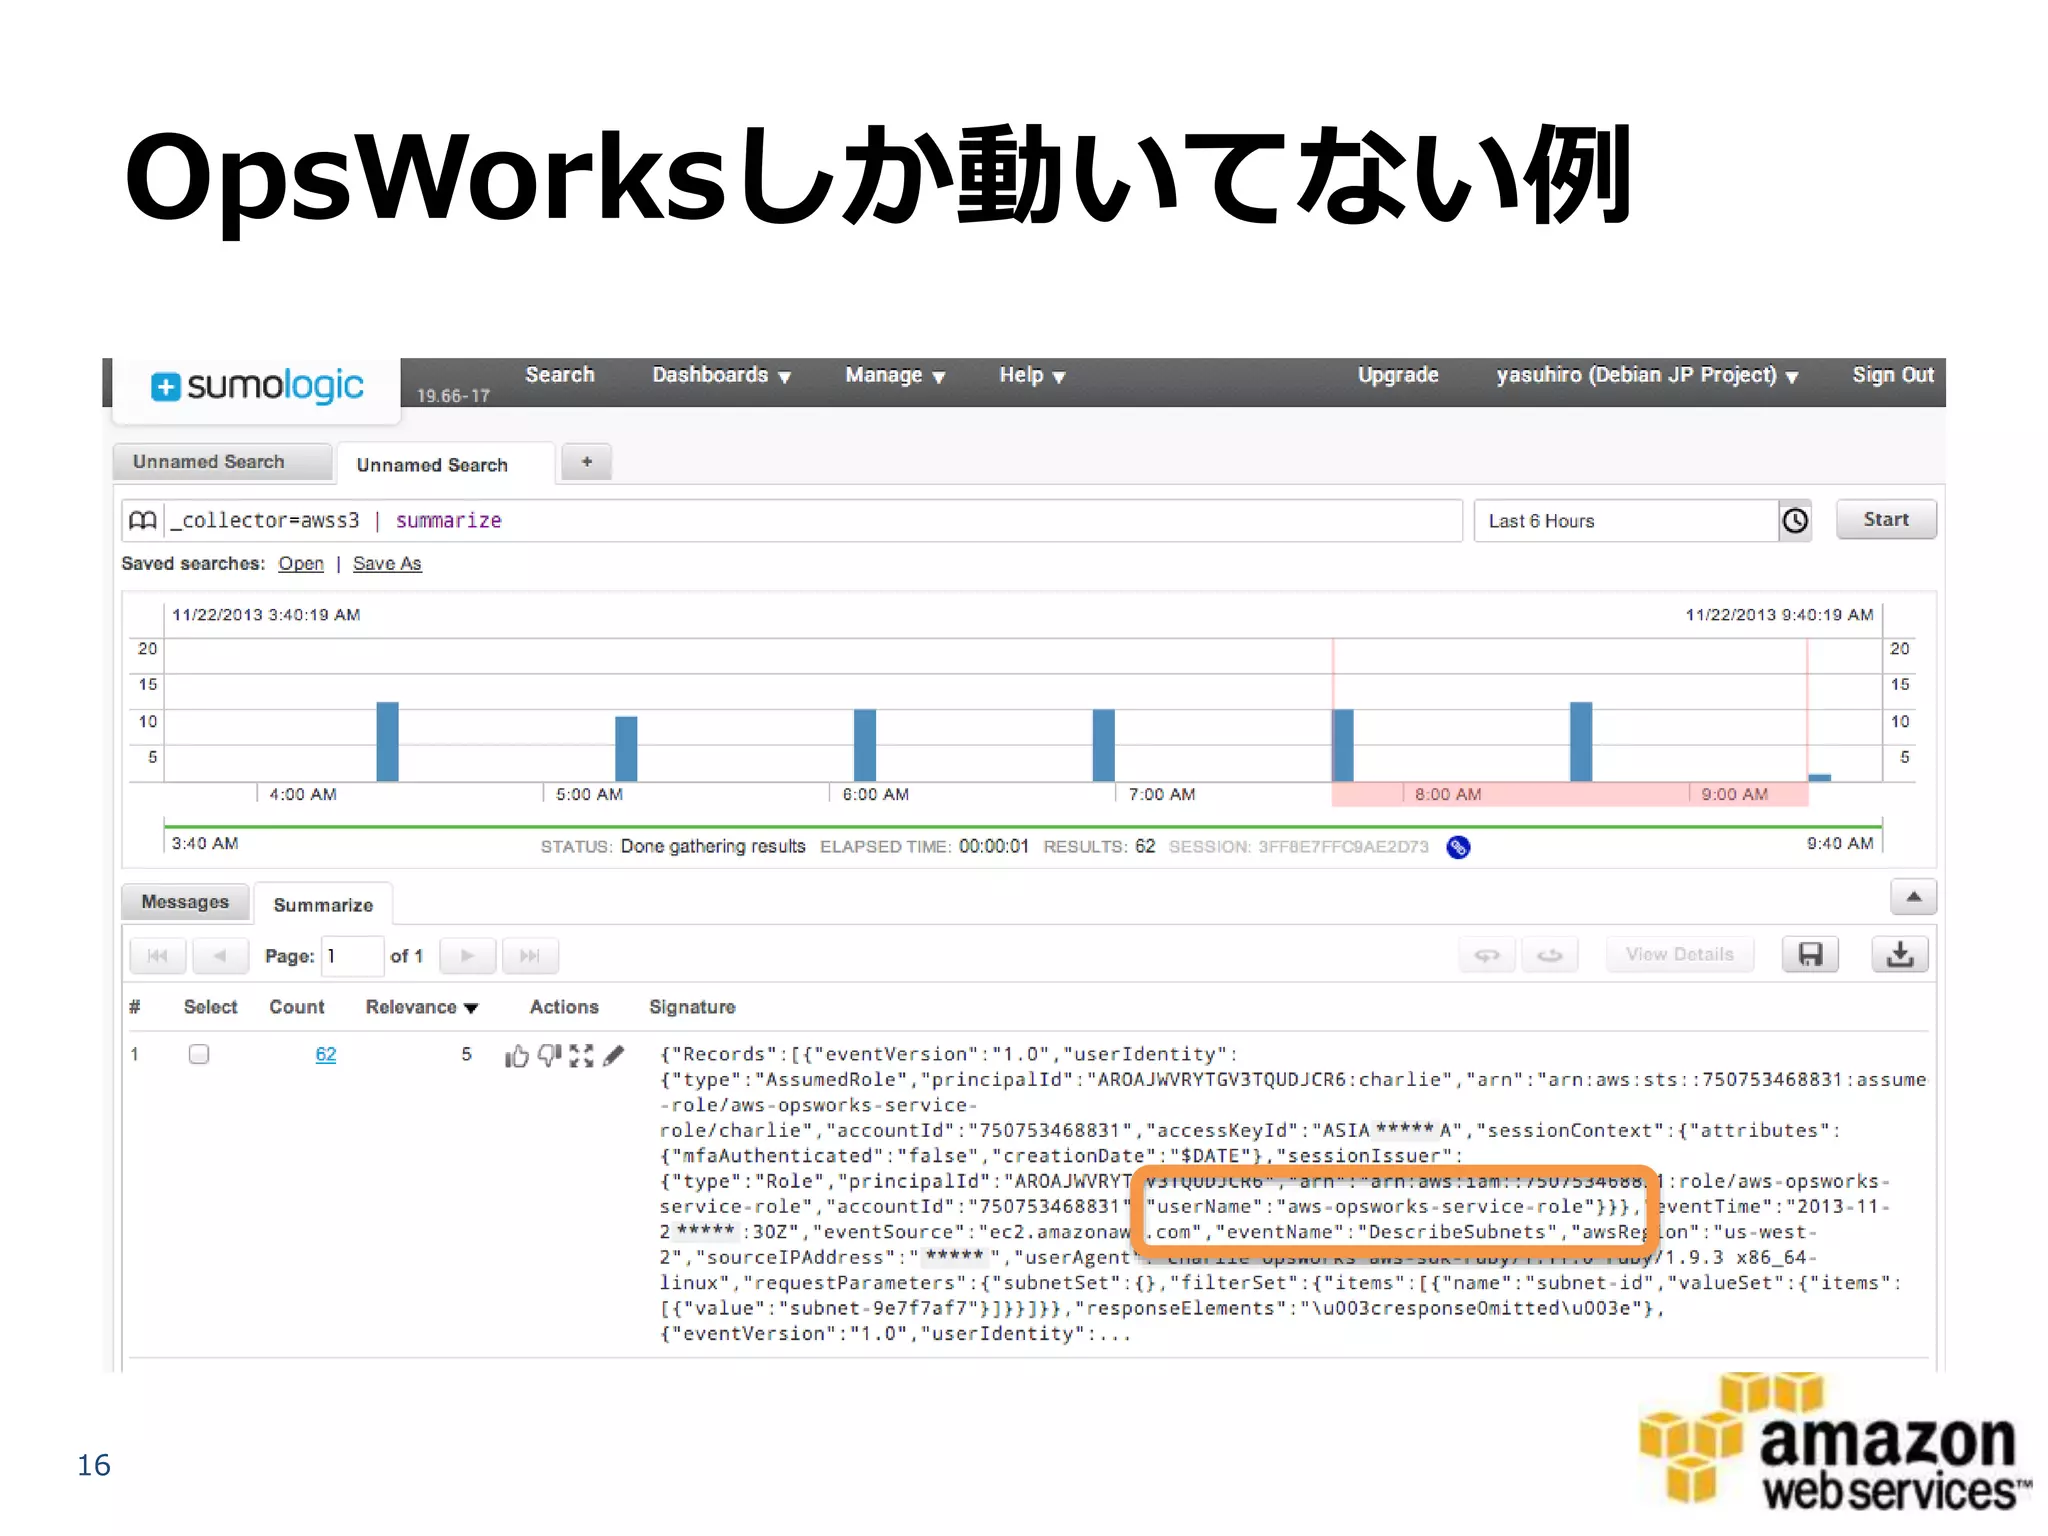
Task: Add a new search tab
Action: (x=587, y=462)
